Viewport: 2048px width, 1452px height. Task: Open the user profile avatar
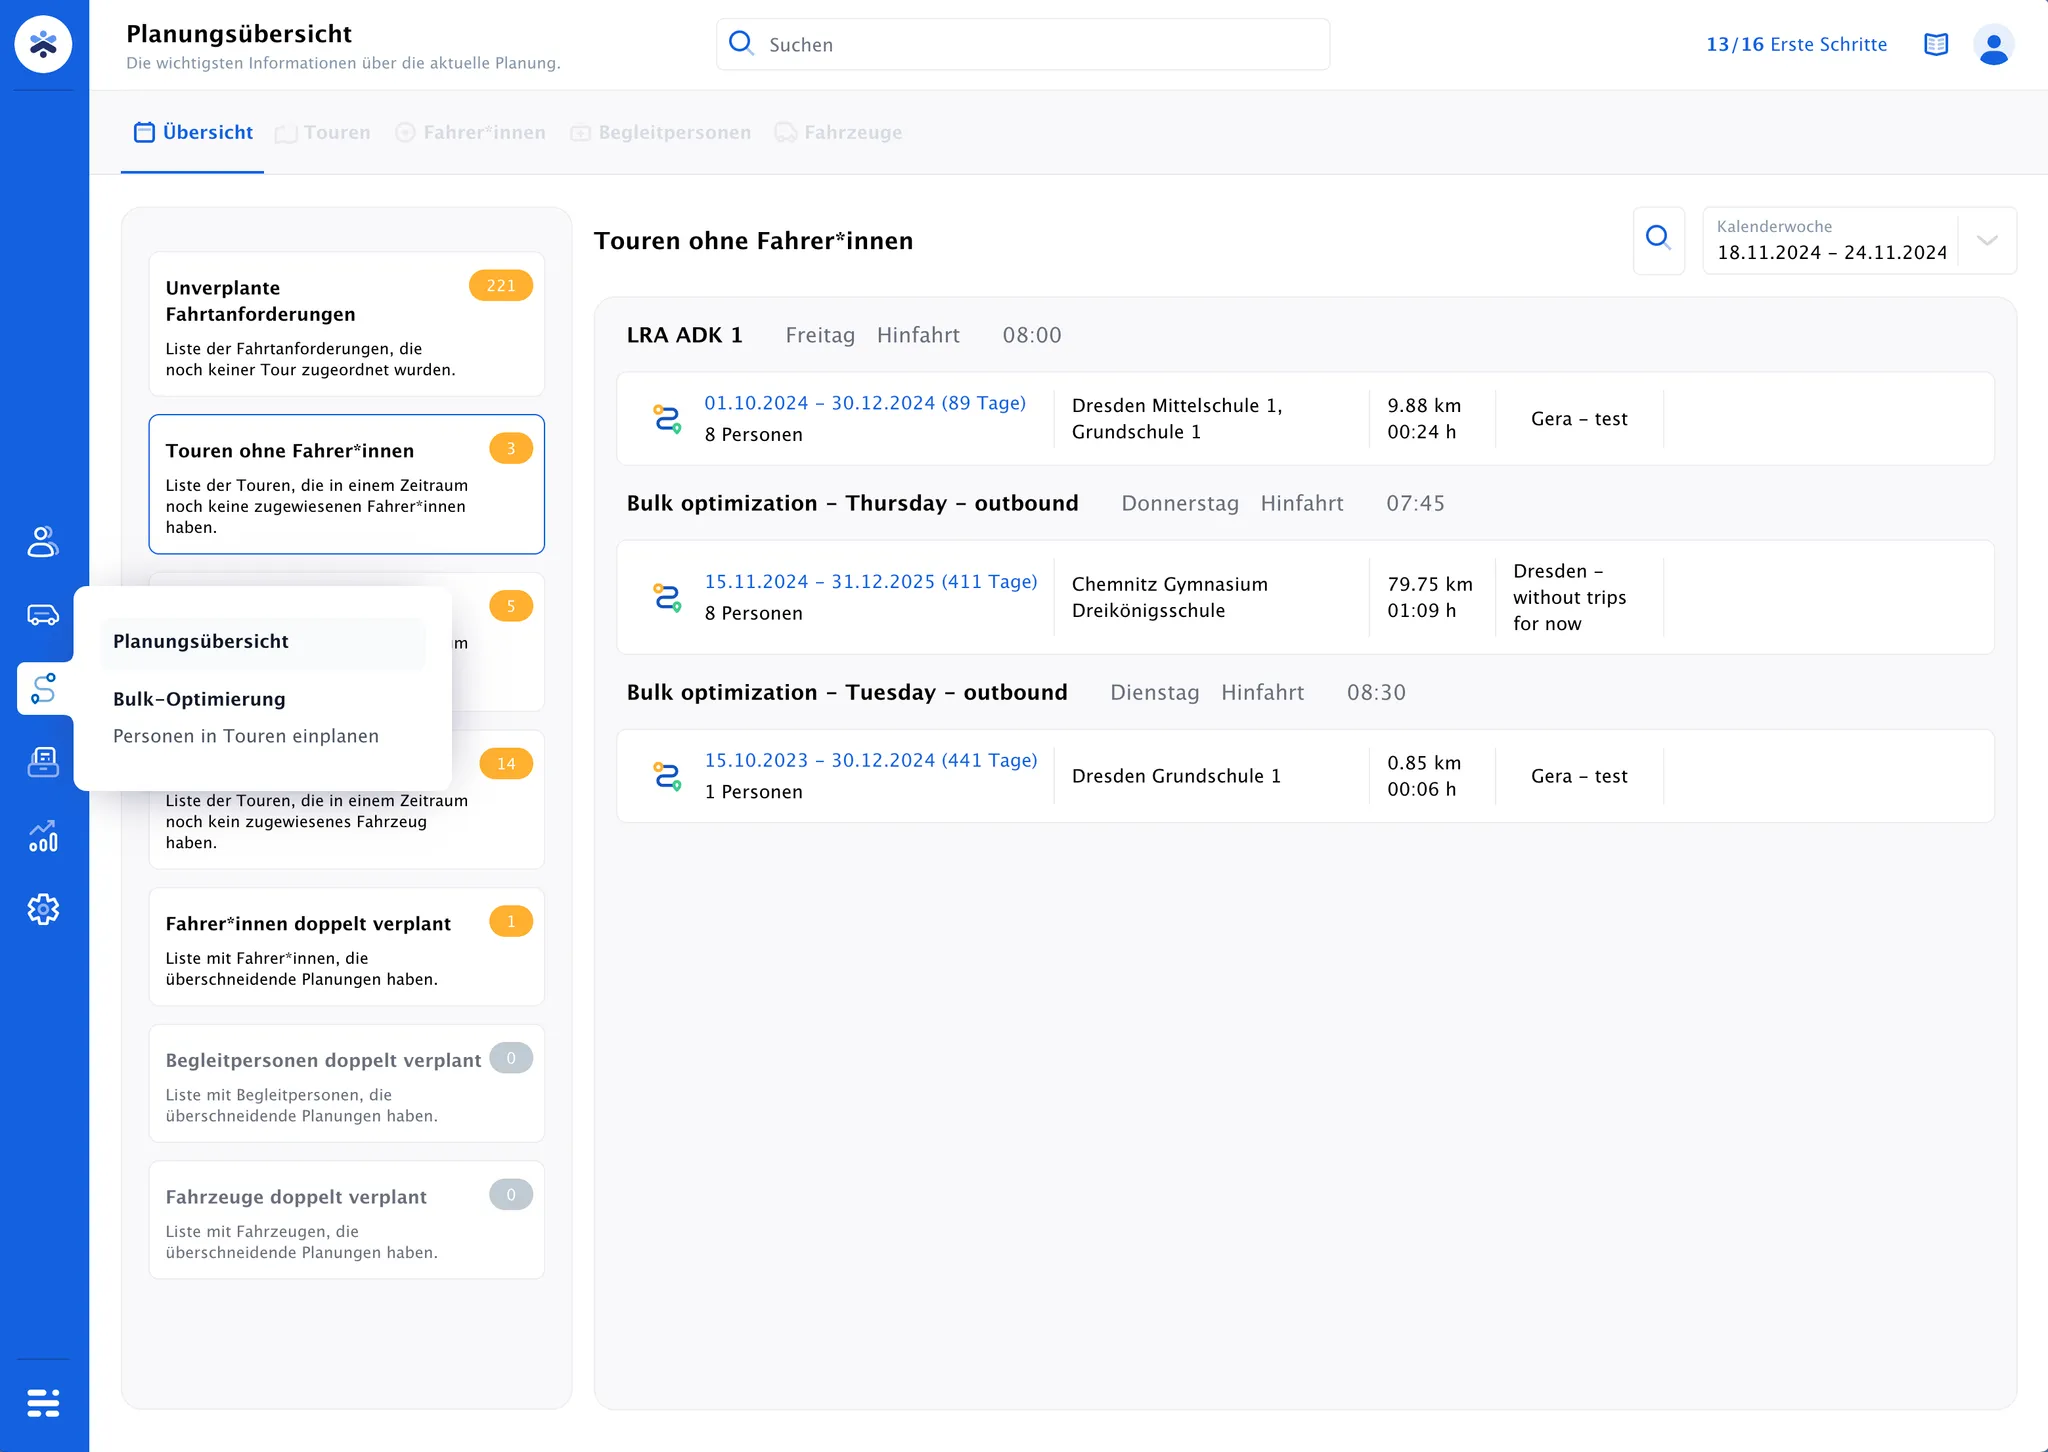pyautogui.click(x=1993, y=44)
